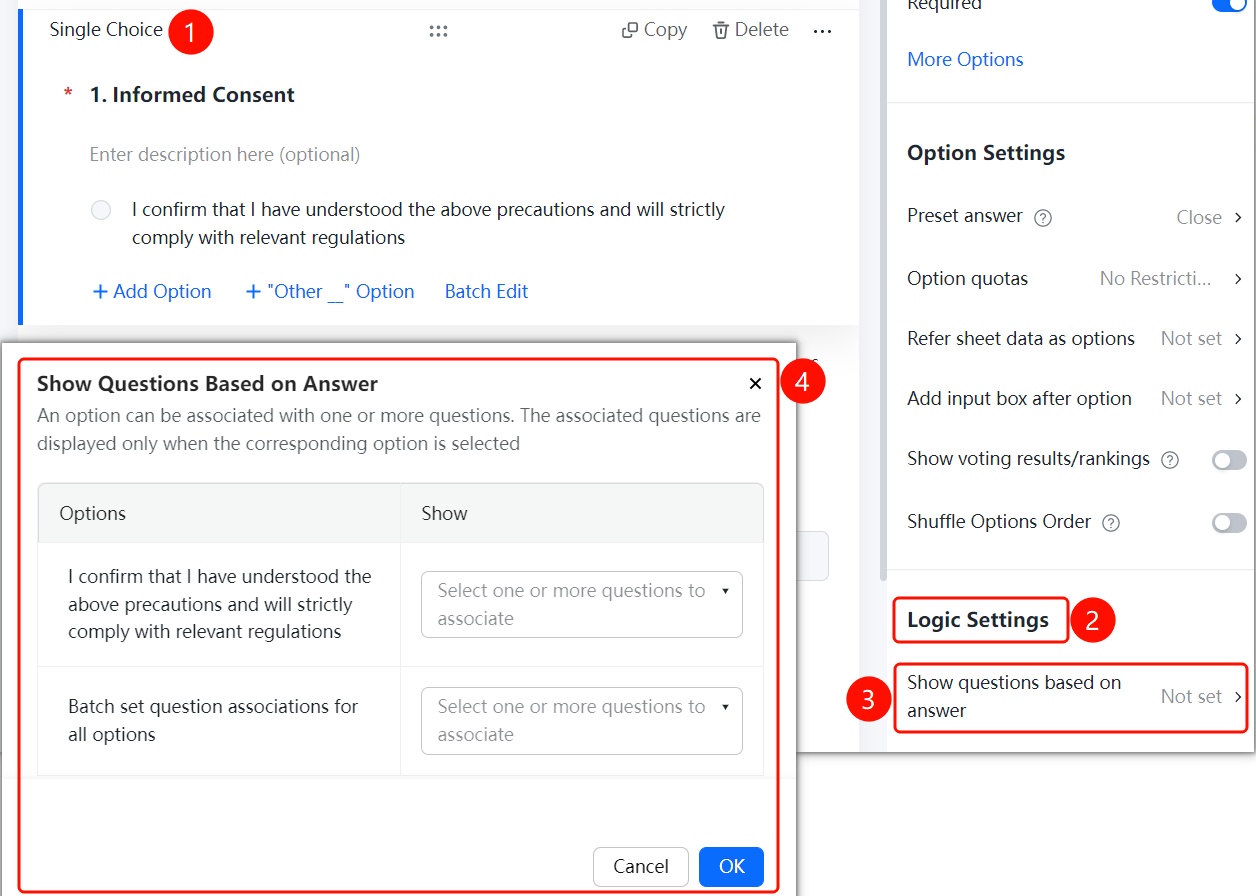1256x896 pixels.
Task: Click the question title "1. Informed Consent"
Action: click(192, 95)
